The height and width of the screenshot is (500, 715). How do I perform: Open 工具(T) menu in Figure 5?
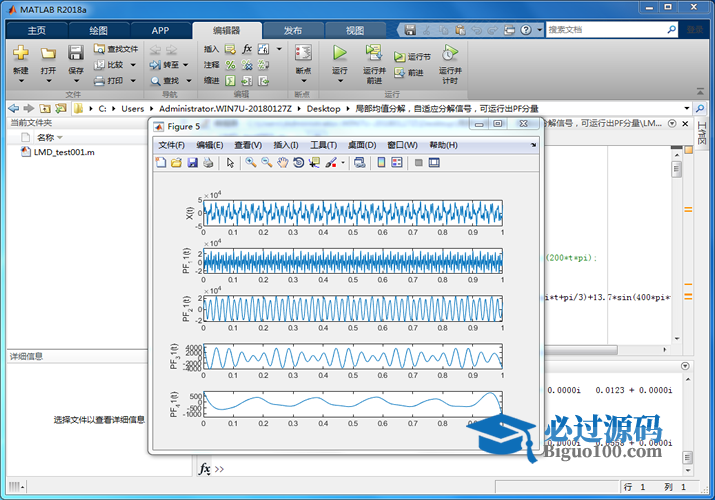coord(323,145)
